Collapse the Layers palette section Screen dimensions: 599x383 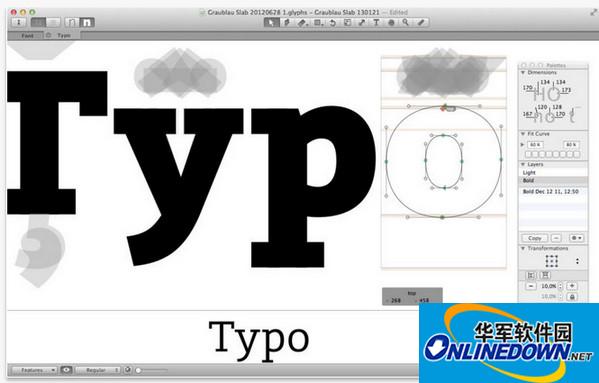523,165
